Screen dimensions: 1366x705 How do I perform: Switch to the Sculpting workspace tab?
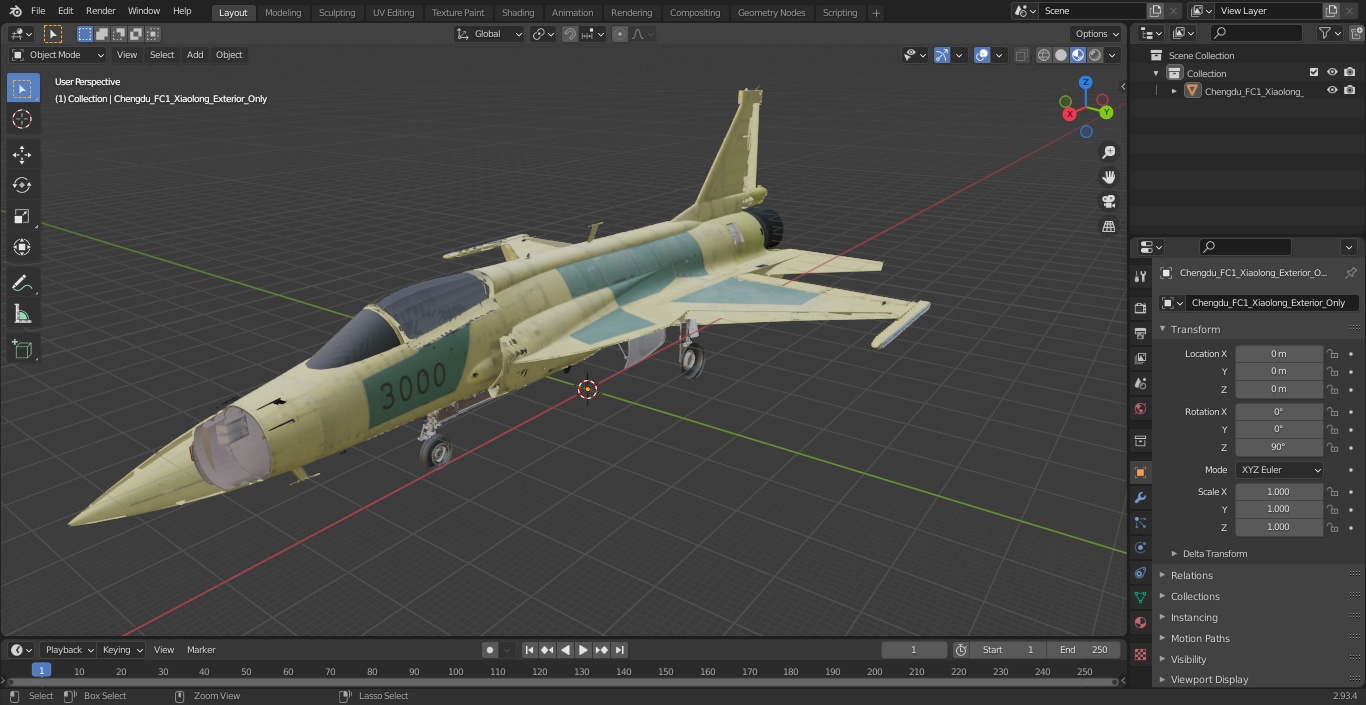click(x=337, y=12)
